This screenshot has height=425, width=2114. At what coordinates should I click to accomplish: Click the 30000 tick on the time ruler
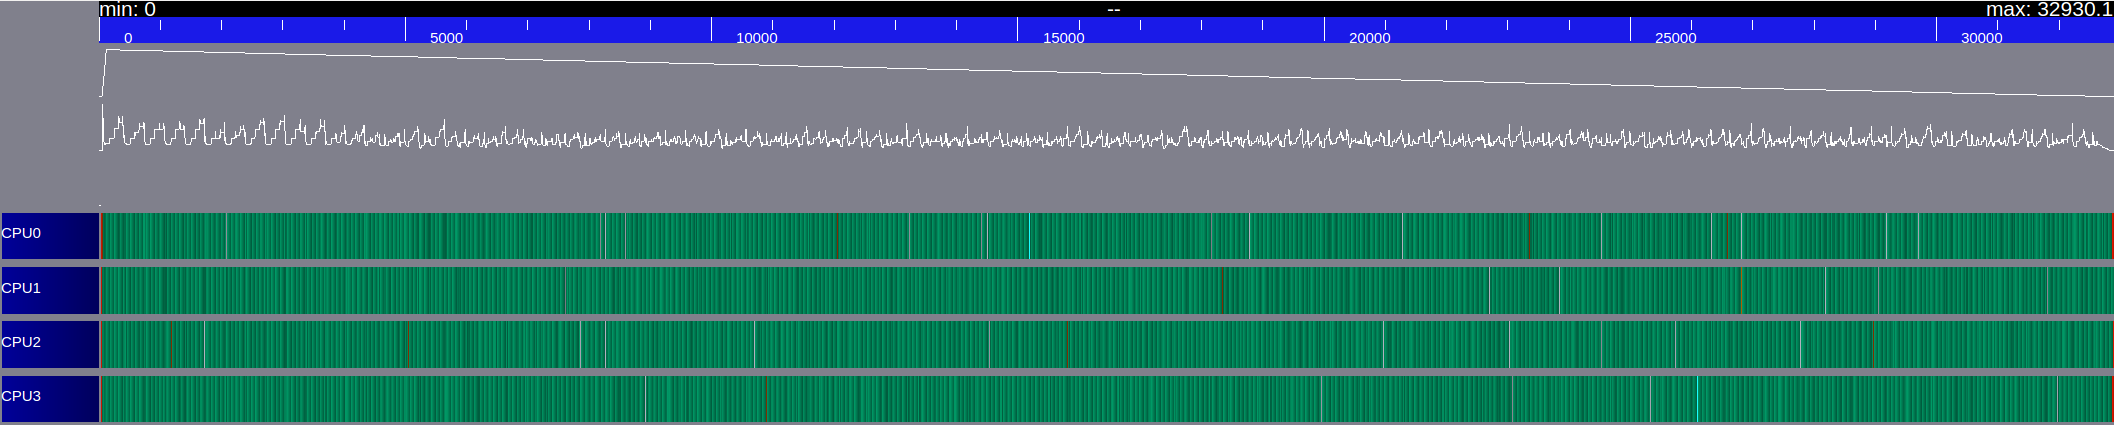(1981, 38)
